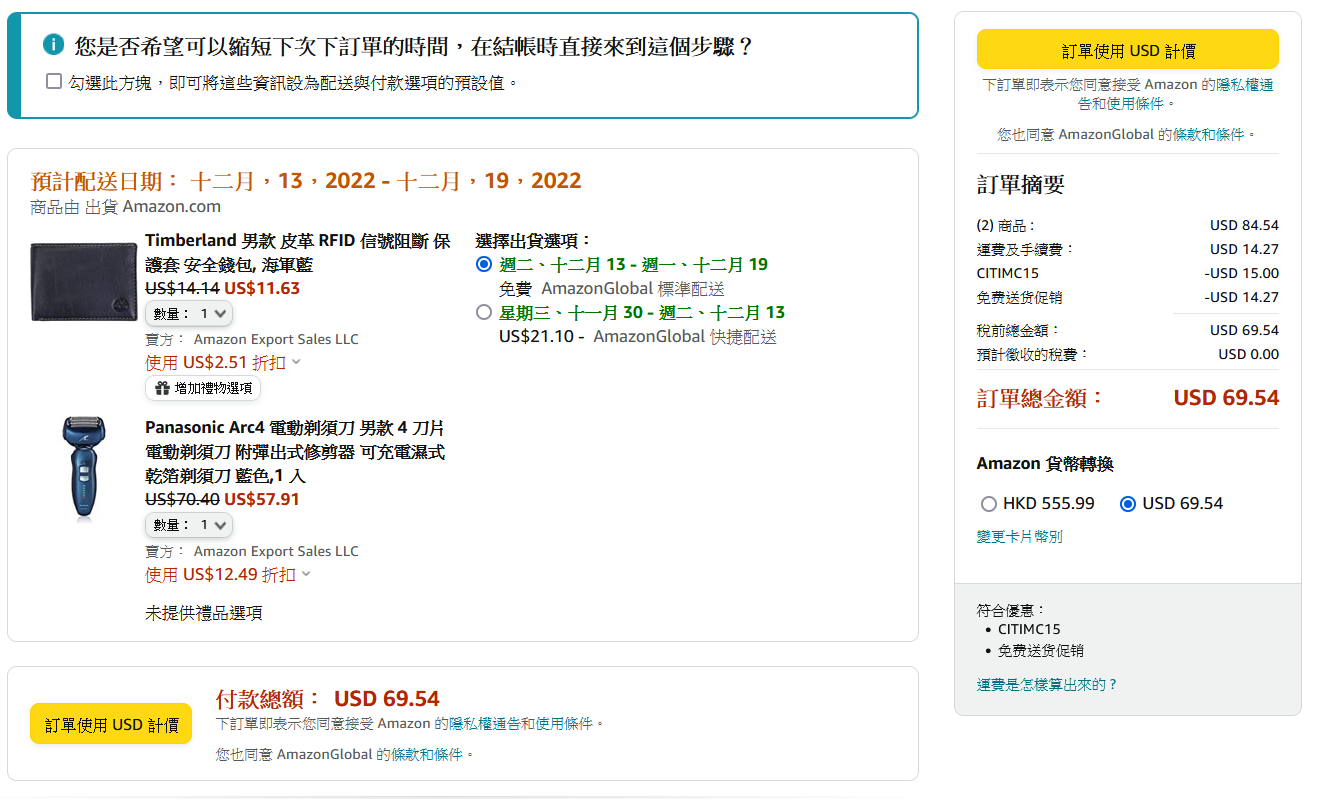This screenshot has height=799, width=1322.
Task: Select US$21.10 AmazonGlobal expedited shipping option
Action: (x=484, y=312)
